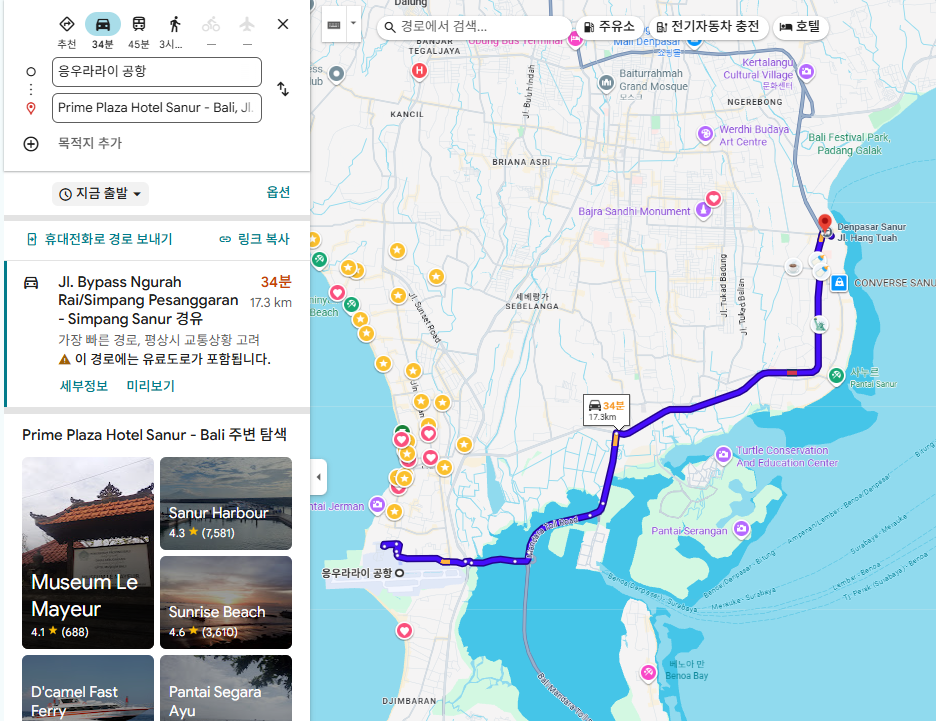Click the Bali Festival Park label
The image size is (936, 721).
849,144
